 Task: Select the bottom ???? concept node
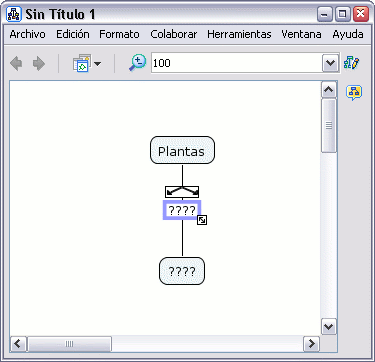182,271
